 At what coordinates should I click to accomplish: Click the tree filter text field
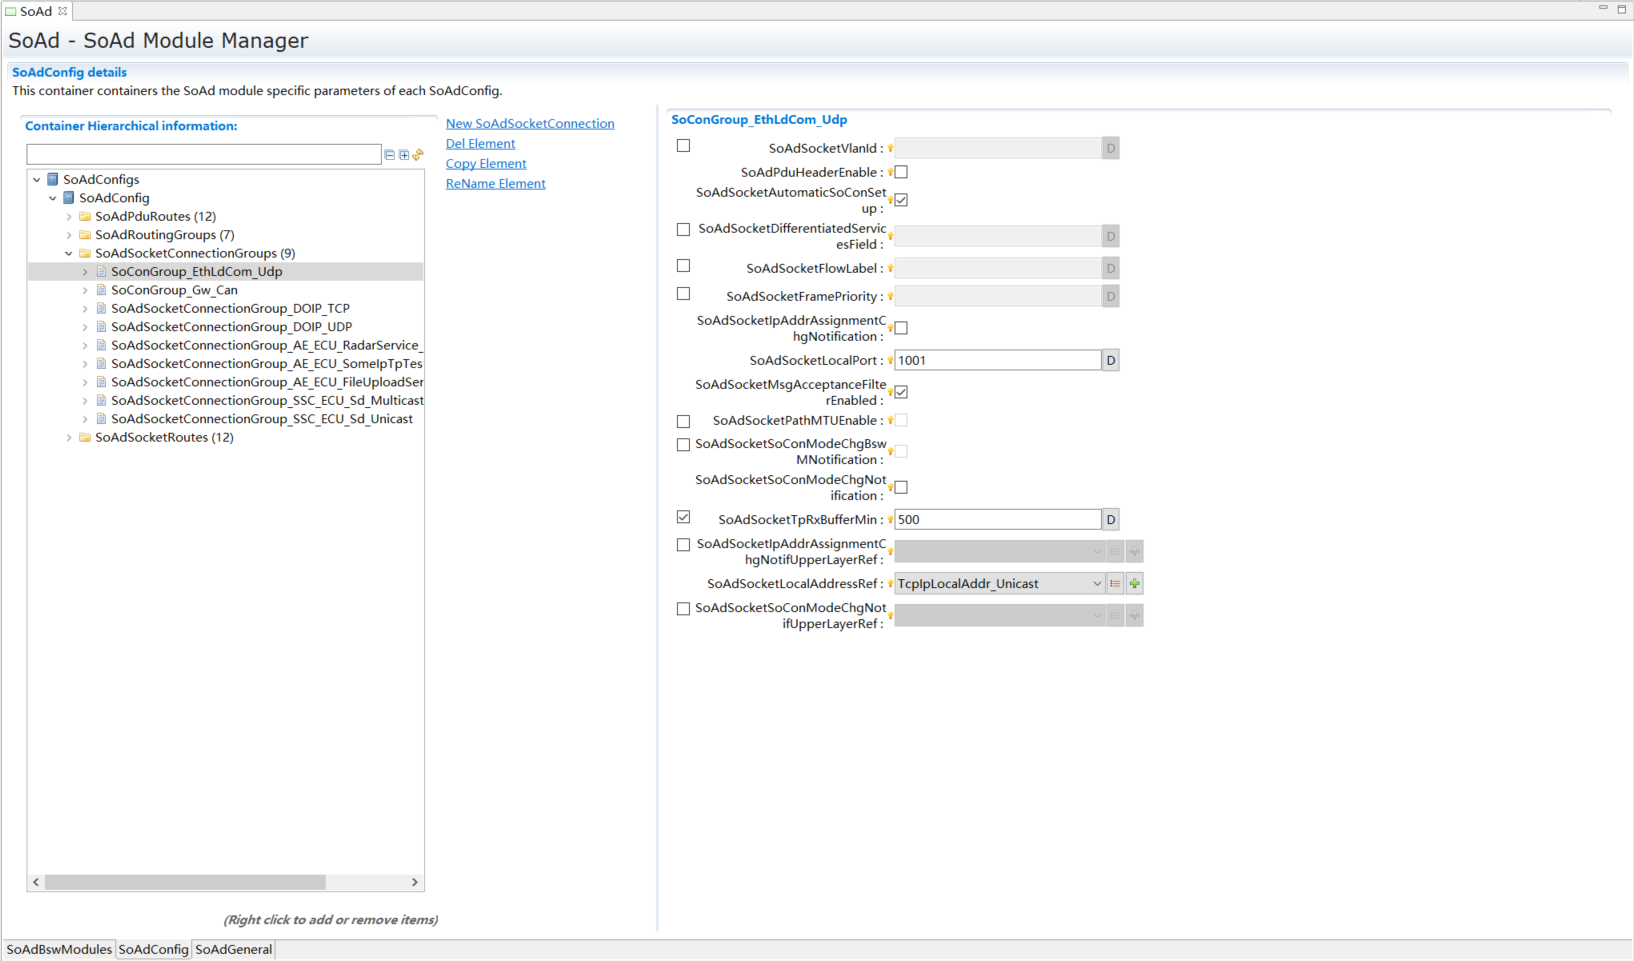click(204, 155)
